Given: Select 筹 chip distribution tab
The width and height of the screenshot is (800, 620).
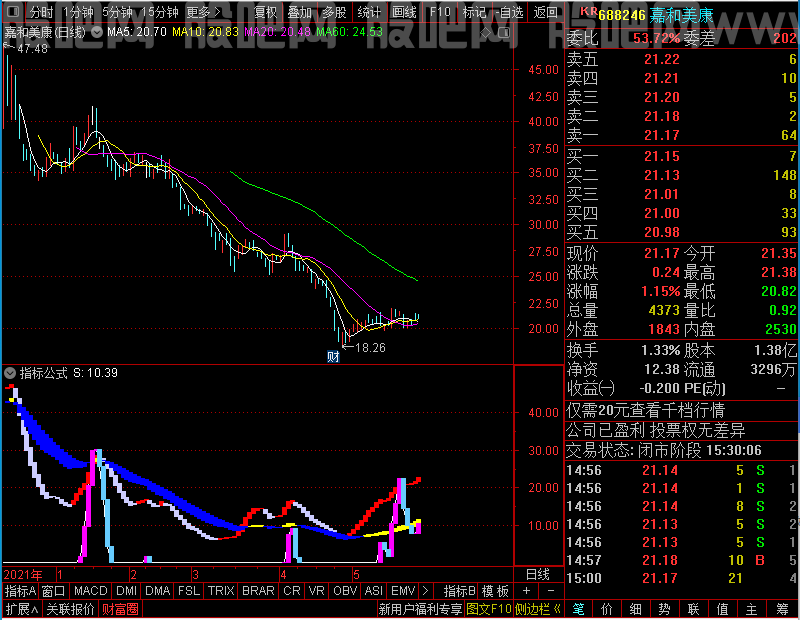Looking at the screenshot, I should [x=783, y=609].
